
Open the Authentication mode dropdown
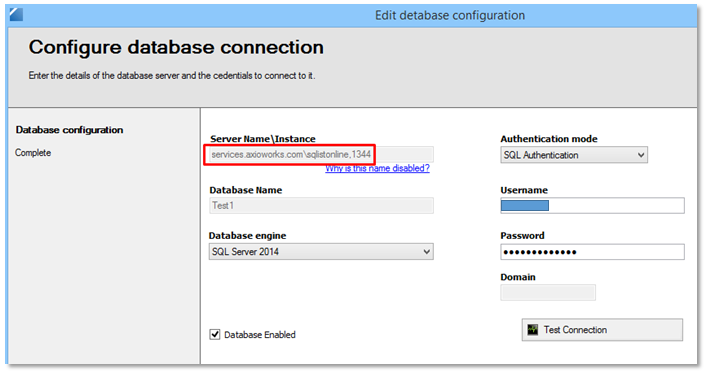coord(574,155)
